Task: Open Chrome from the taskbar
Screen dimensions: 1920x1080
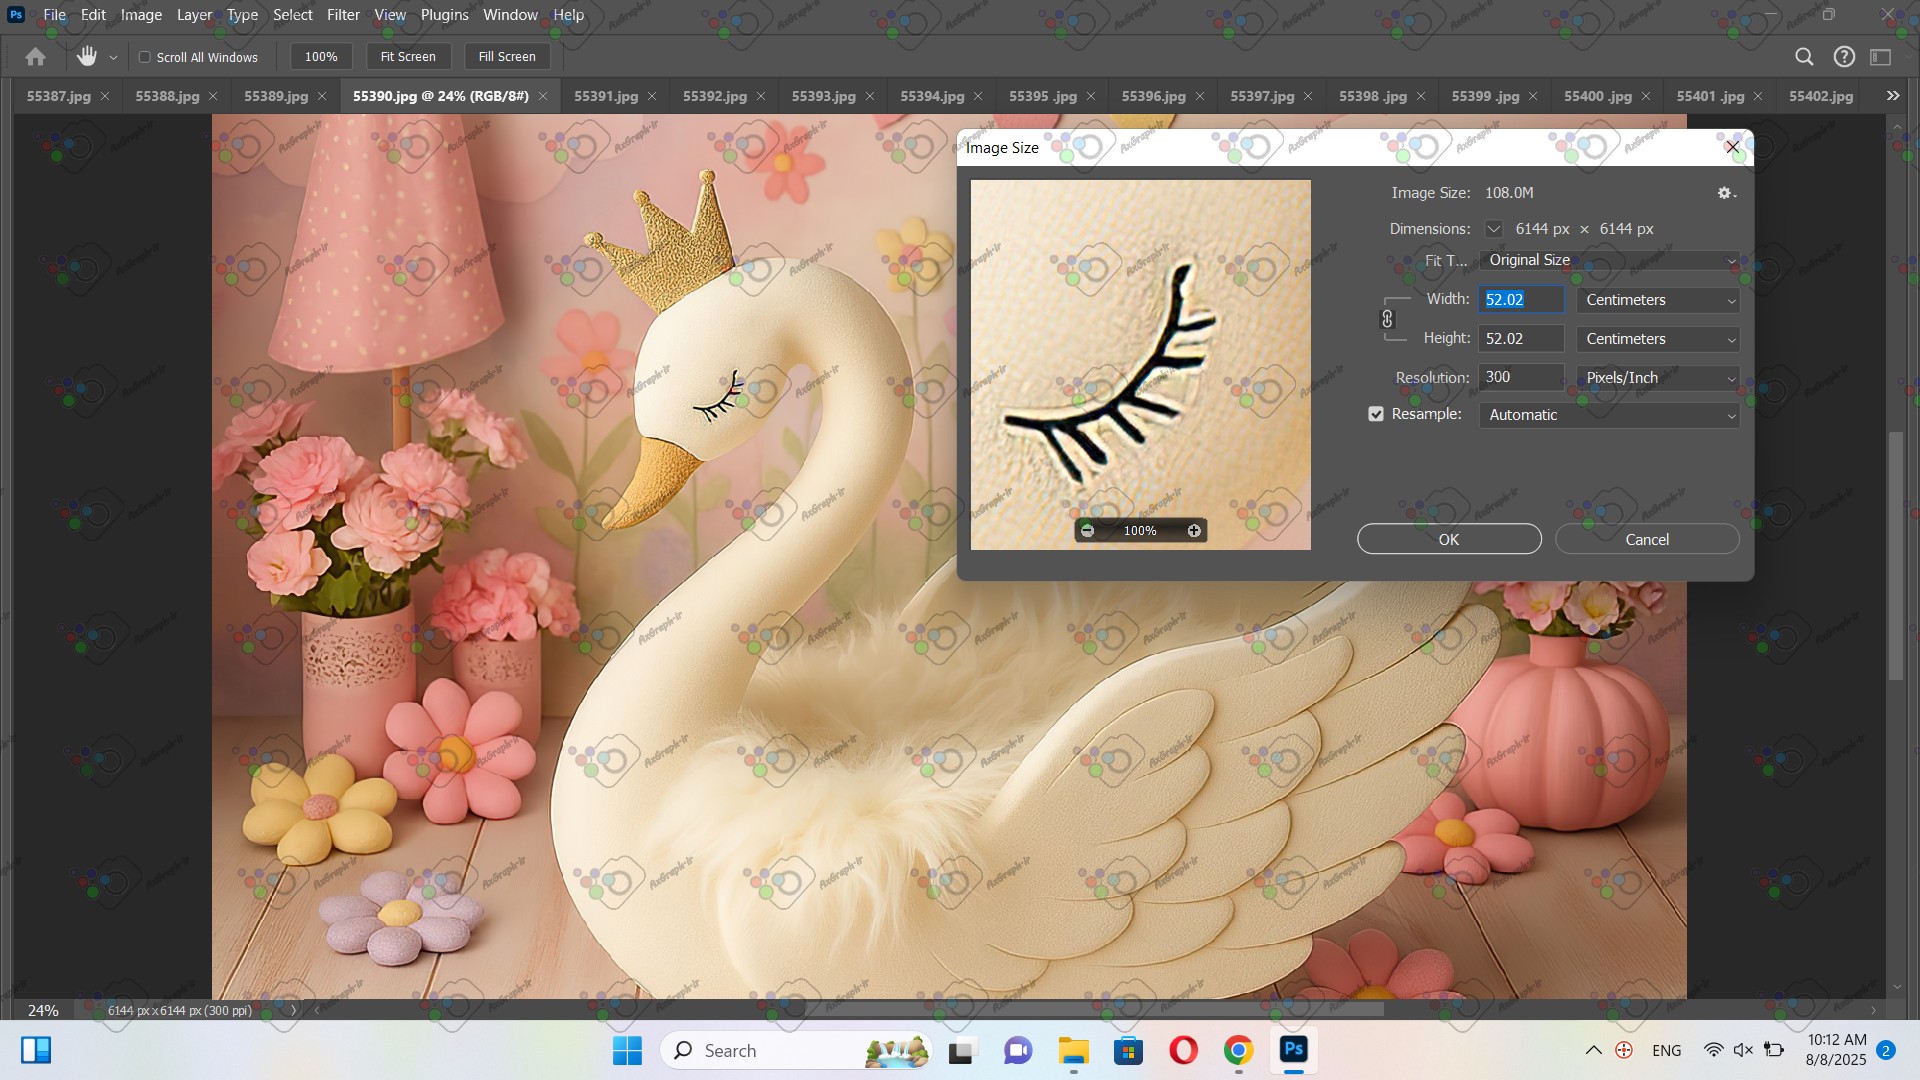Action: click(x=1238, y=1050)
